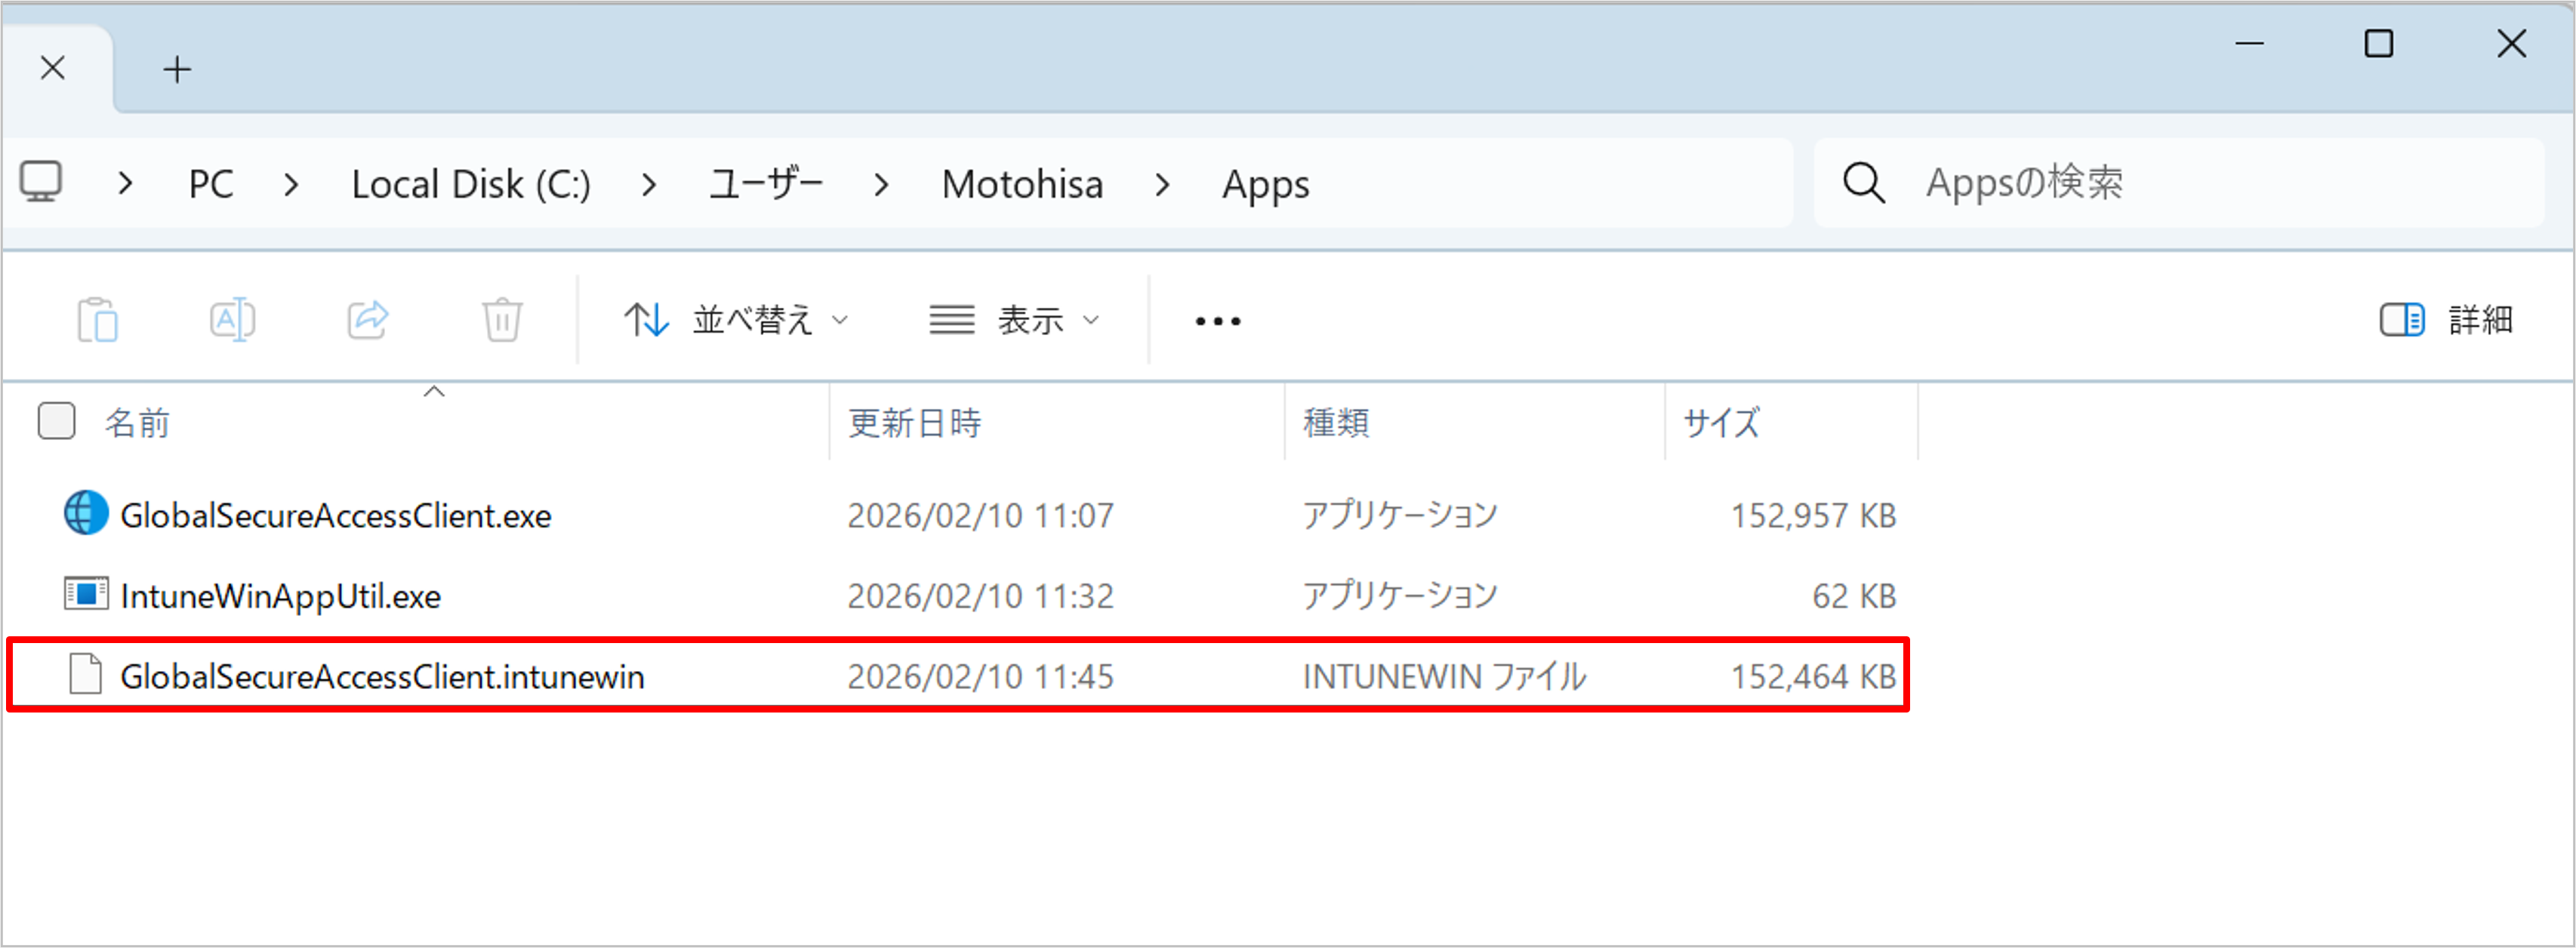The width and height of the screenshot is (2576, 948).
Task: Click the Paste clipboard icon
Action: (x=98, y=320)
